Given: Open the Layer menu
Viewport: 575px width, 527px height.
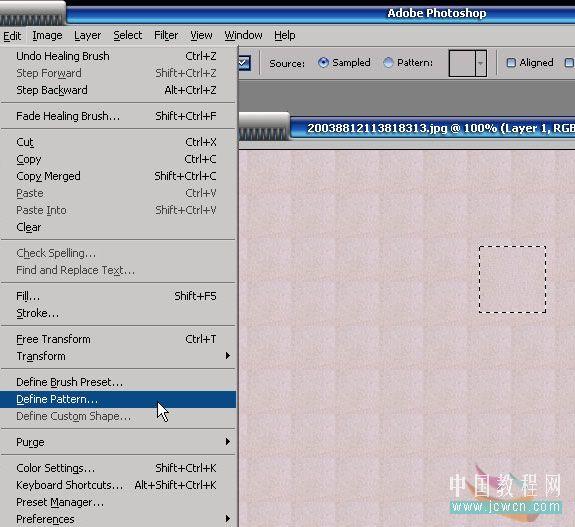Looking at the screenshot, I should [87, 36].
